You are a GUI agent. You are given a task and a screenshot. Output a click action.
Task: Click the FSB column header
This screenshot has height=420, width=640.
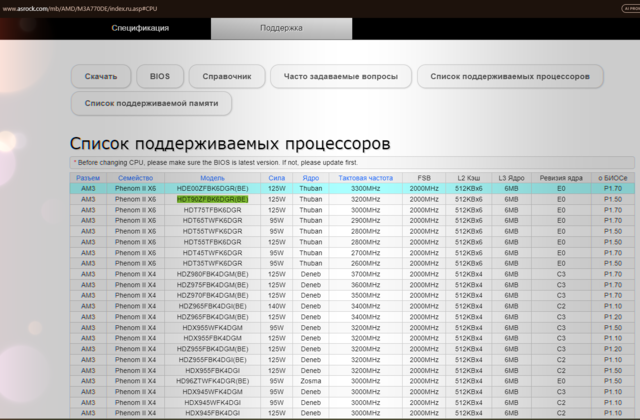[423, 177]
